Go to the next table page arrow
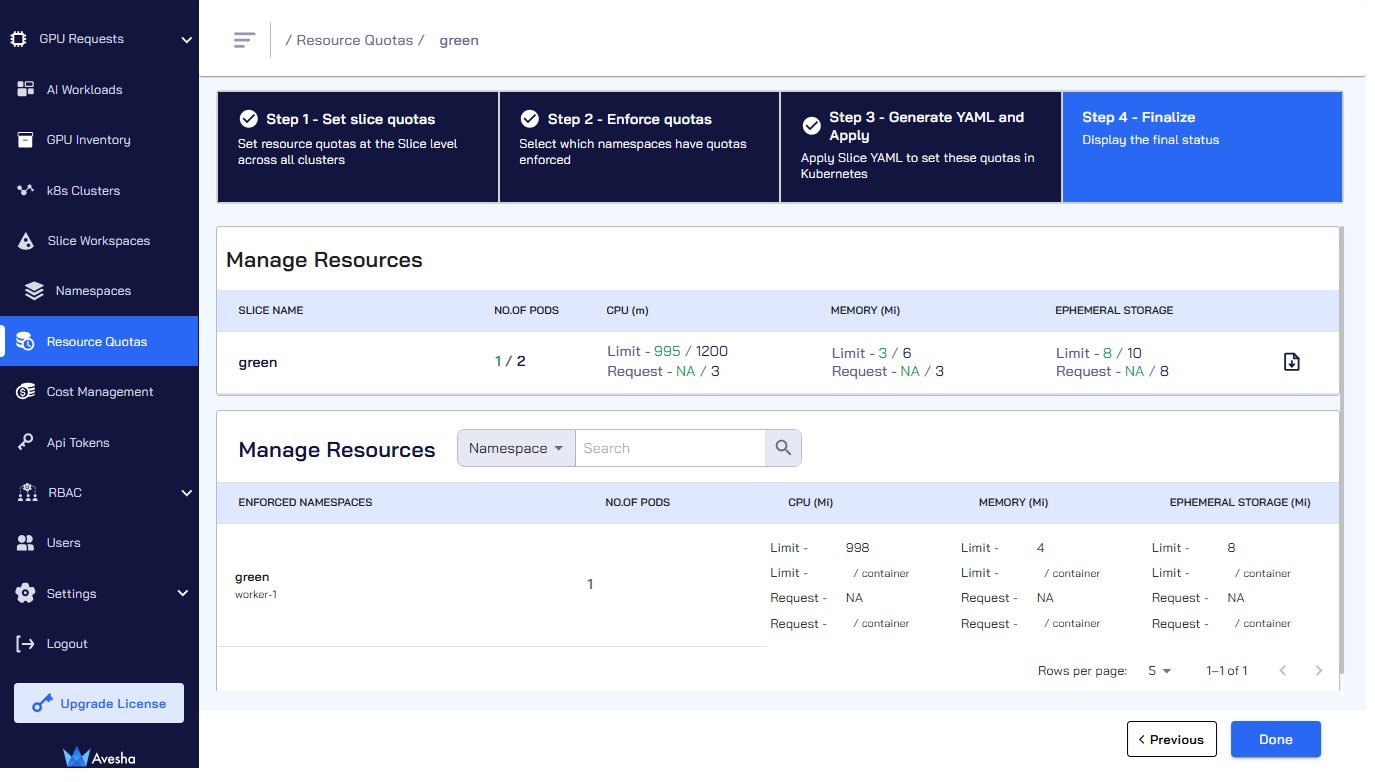 tap(1319, 671)
